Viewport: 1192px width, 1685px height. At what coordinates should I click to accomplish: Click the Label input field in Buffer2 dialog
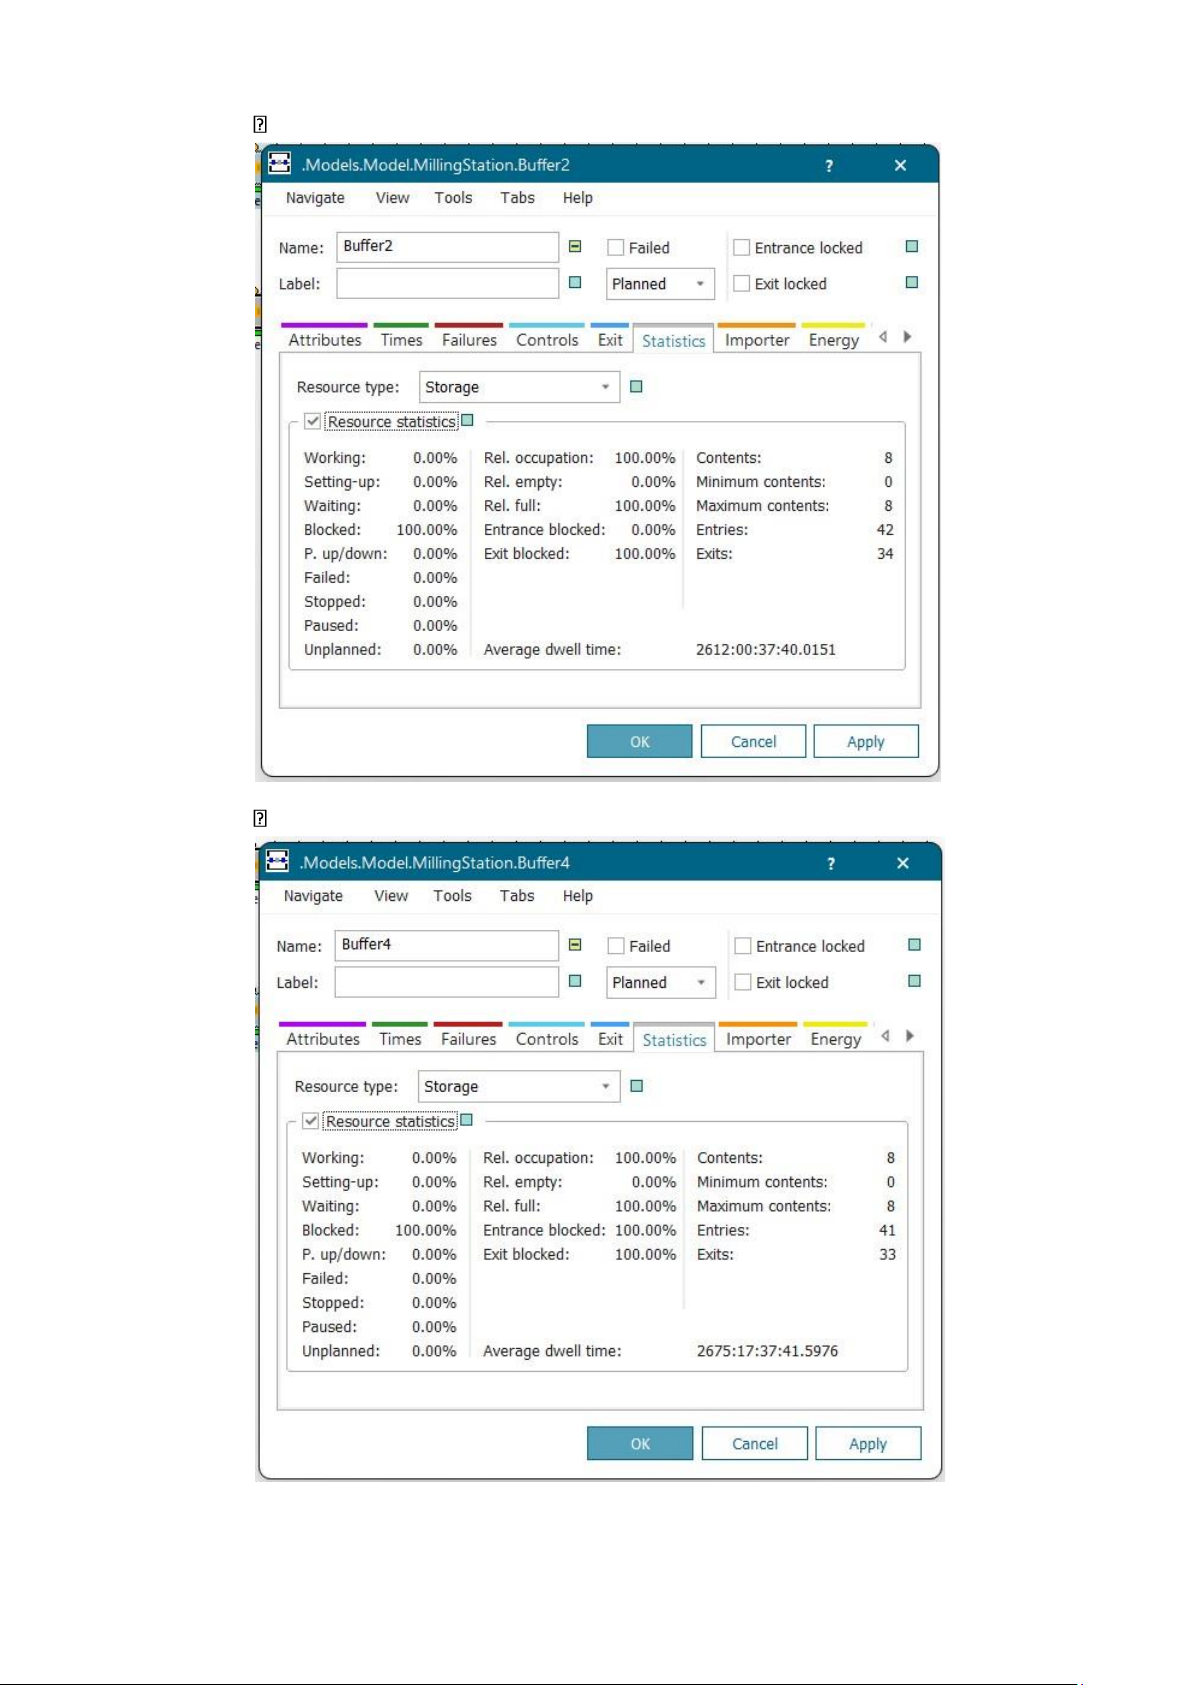click(447, 284)
